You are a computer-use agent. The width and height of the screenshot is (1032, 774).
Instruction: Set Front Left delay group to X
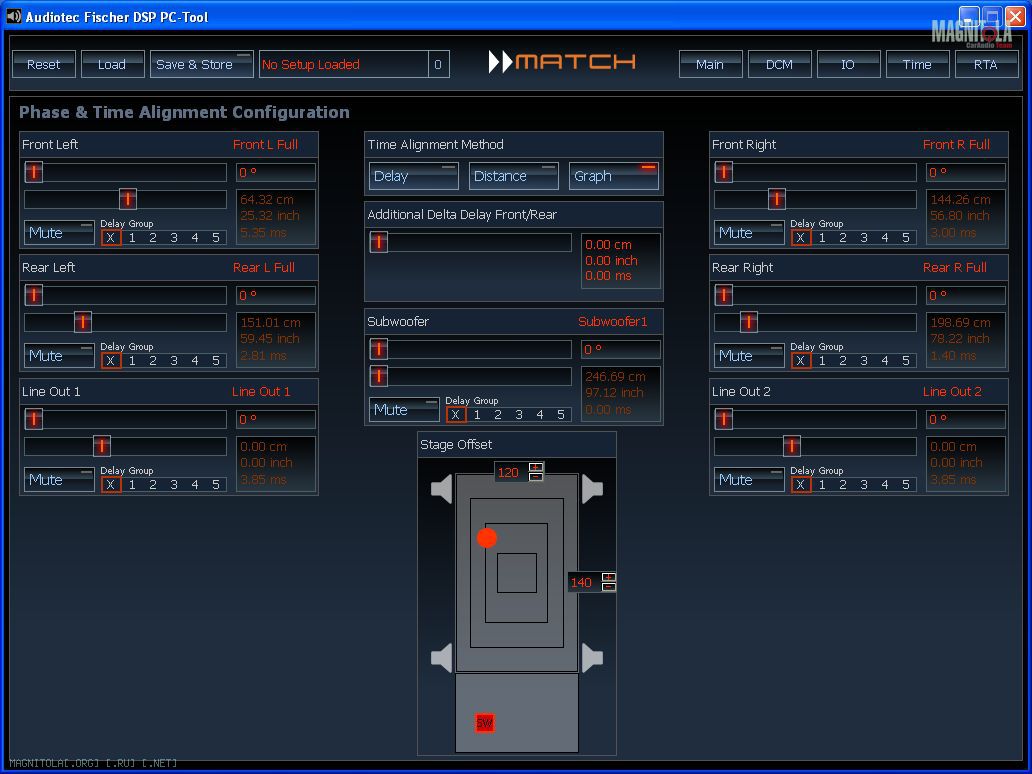[111, 238]
